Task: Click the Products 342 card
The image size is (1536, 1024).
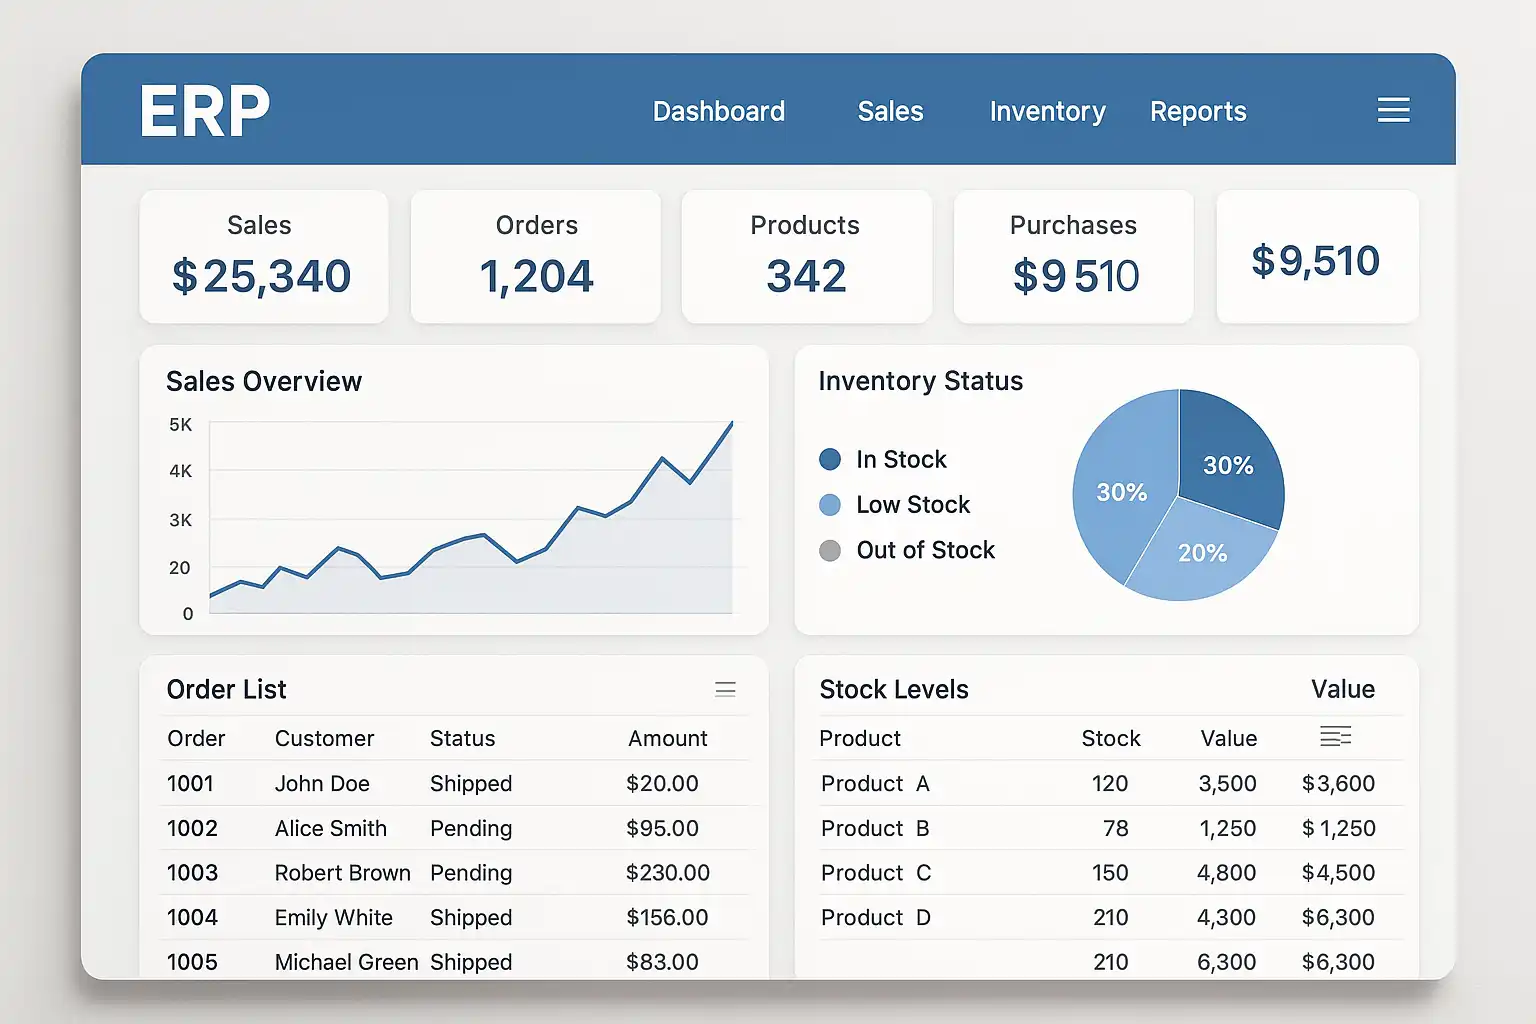Action: pos(806,257)
